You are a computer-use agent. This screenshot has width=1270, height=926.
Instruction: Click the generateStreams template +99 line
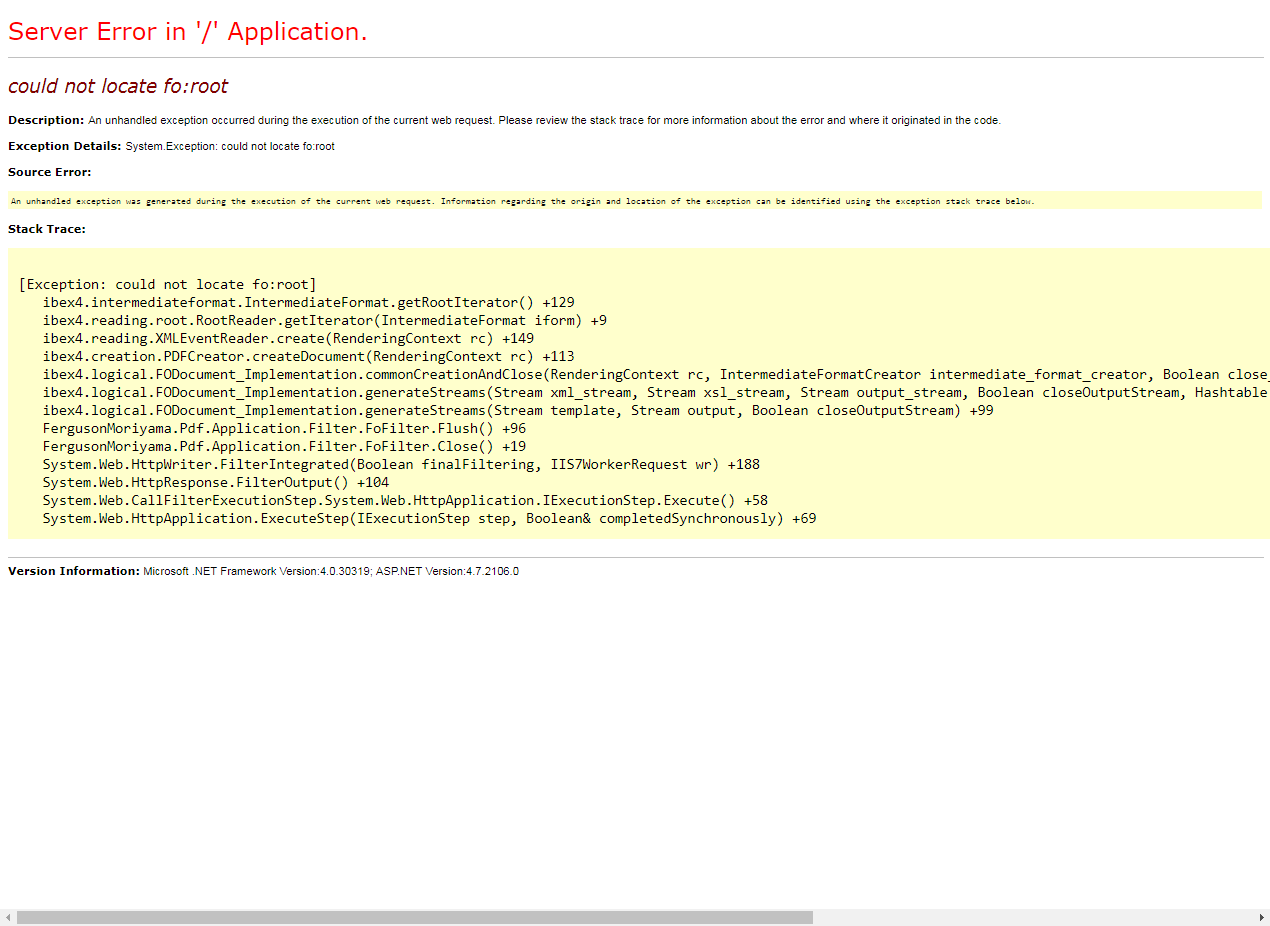point(518,410)
